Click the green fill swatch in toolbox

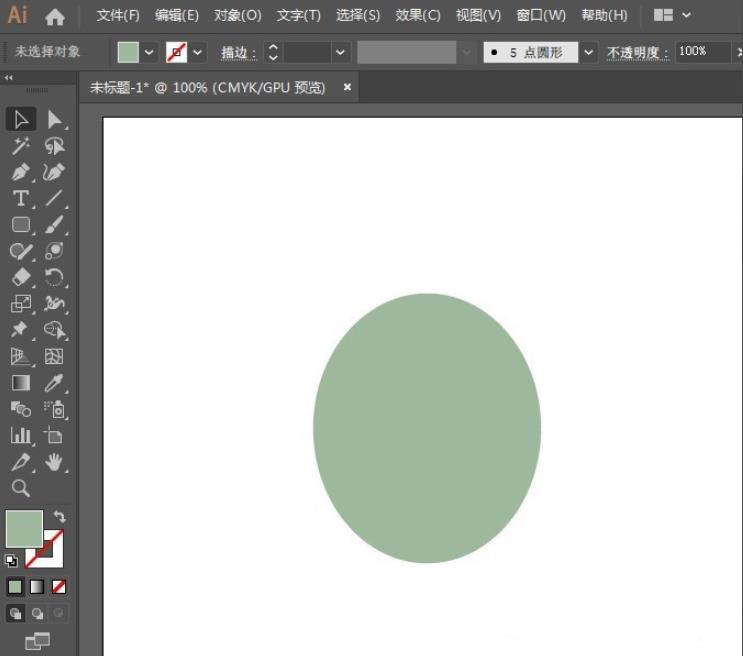tap(24, 528)
